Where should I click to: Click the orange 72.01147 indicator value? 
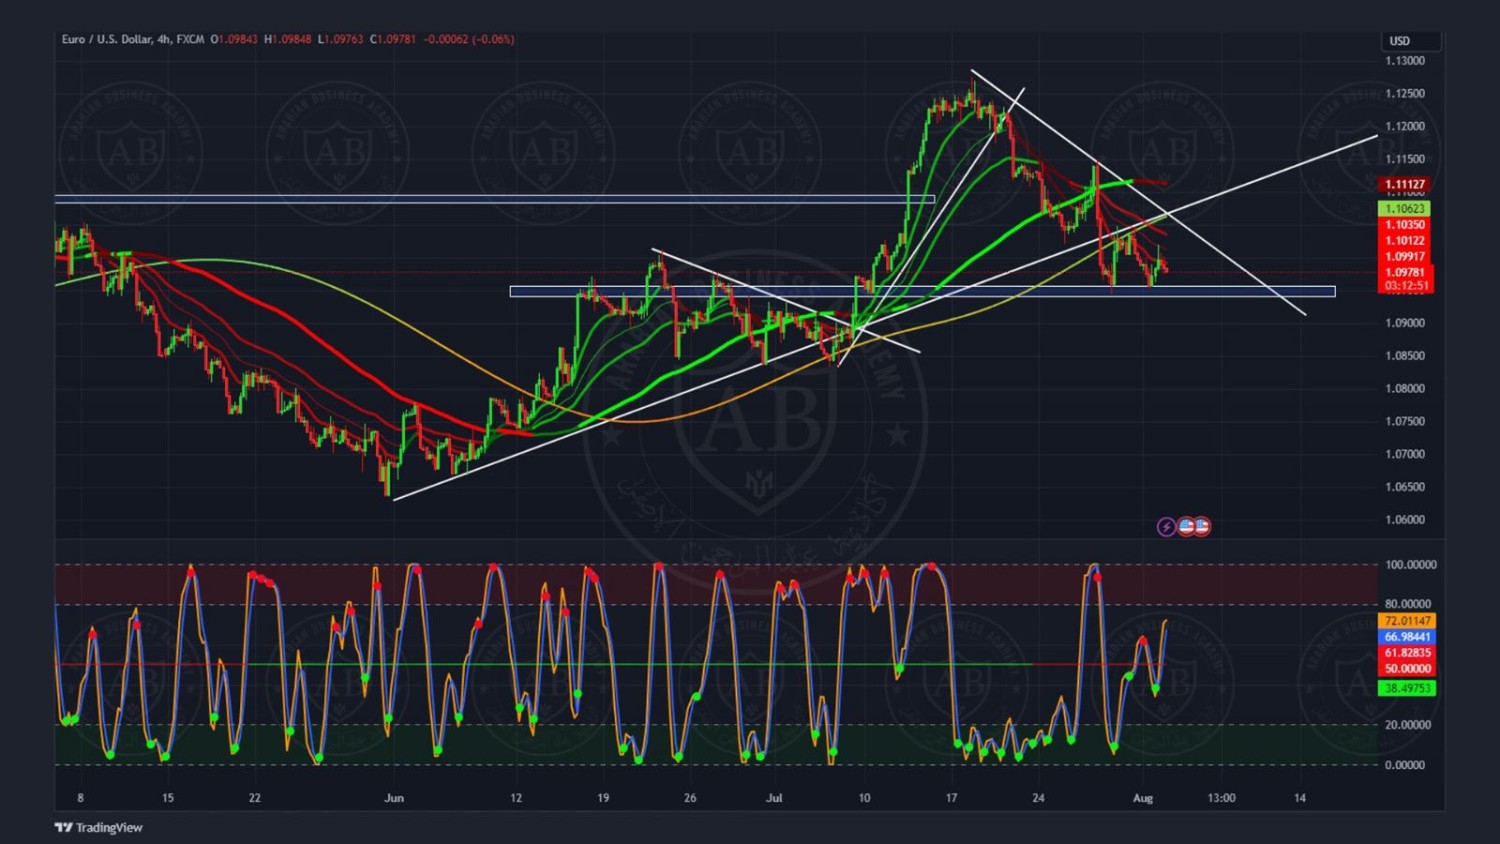1408,621
